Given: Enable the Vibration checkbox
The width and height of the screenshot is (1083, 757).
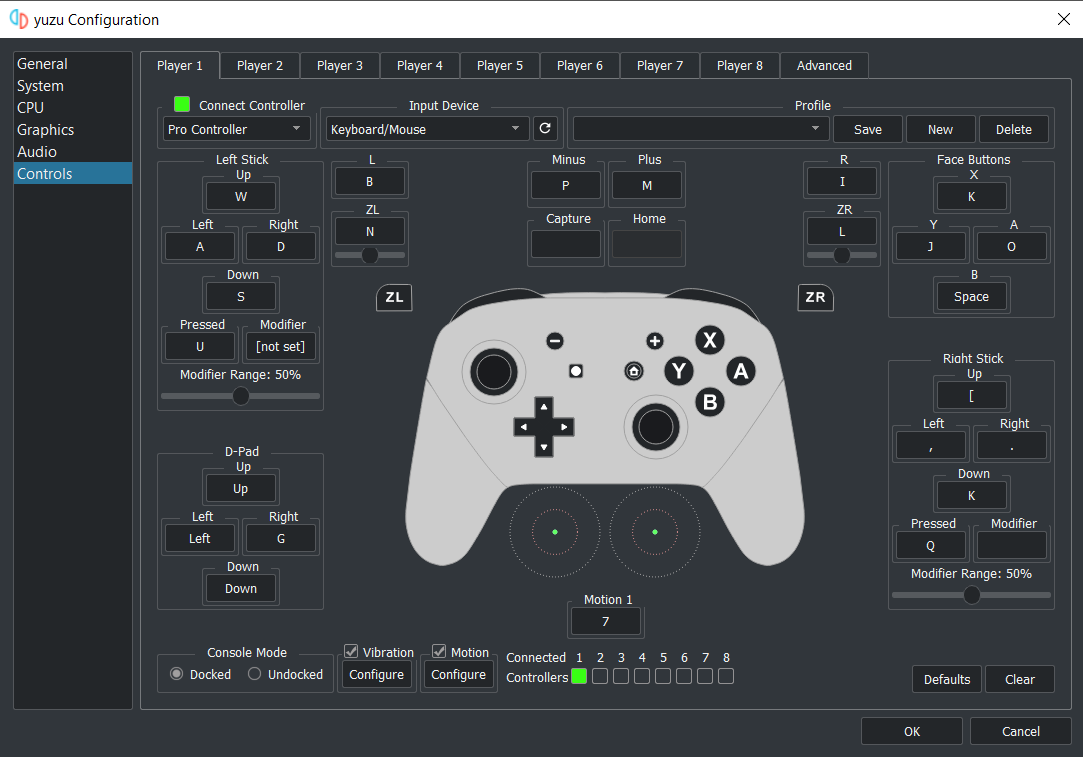Looking at the screenshot, I should click(x=351, y=651).
